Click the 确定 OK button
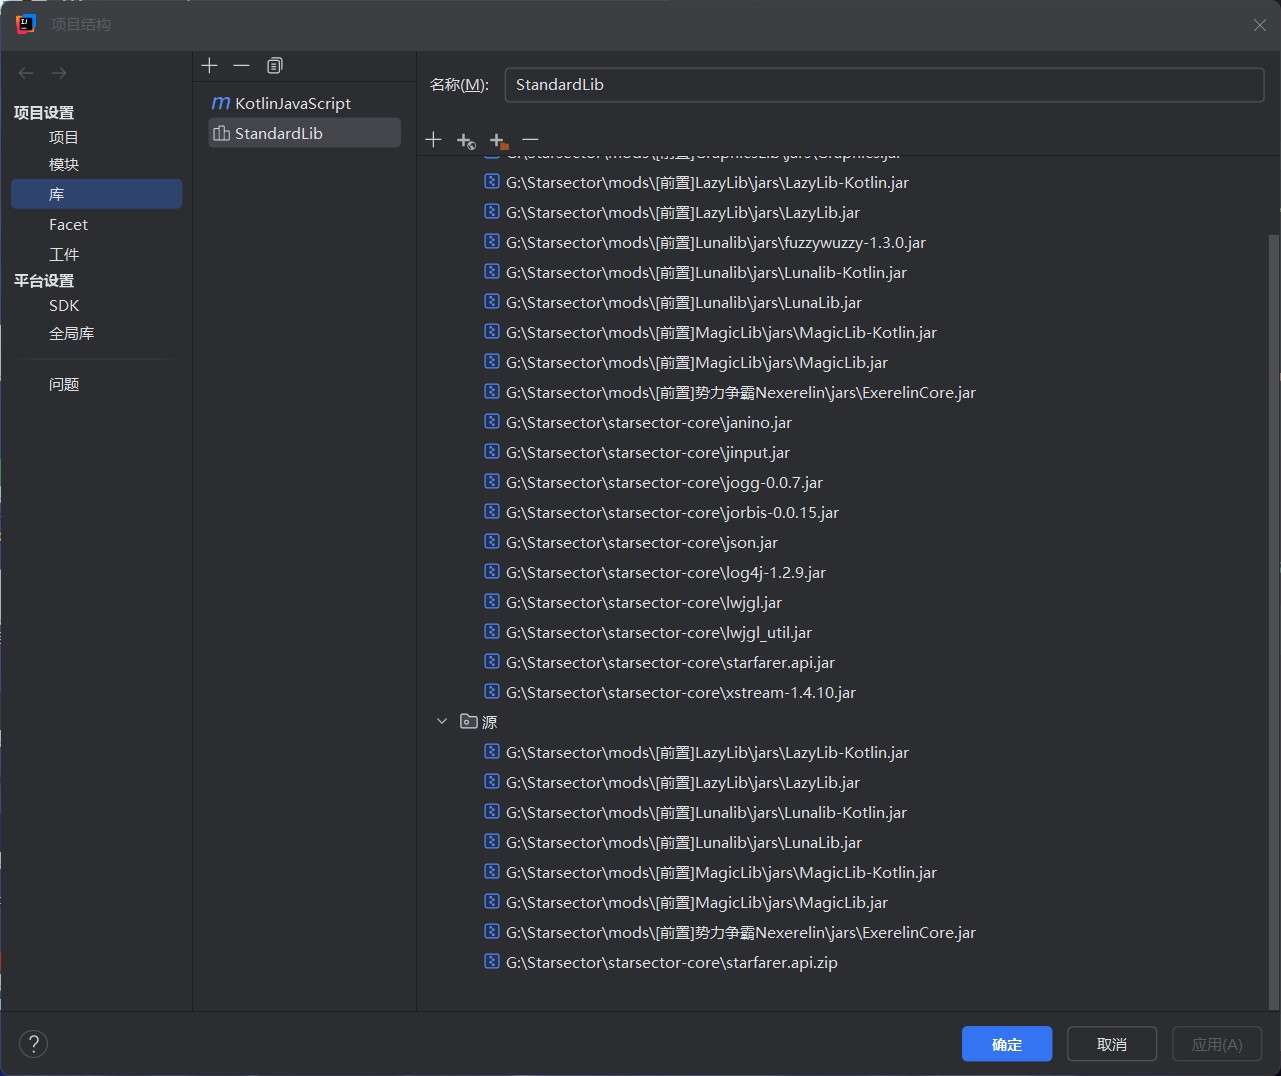The image size is (1281, 1076). point(1006,1044)
